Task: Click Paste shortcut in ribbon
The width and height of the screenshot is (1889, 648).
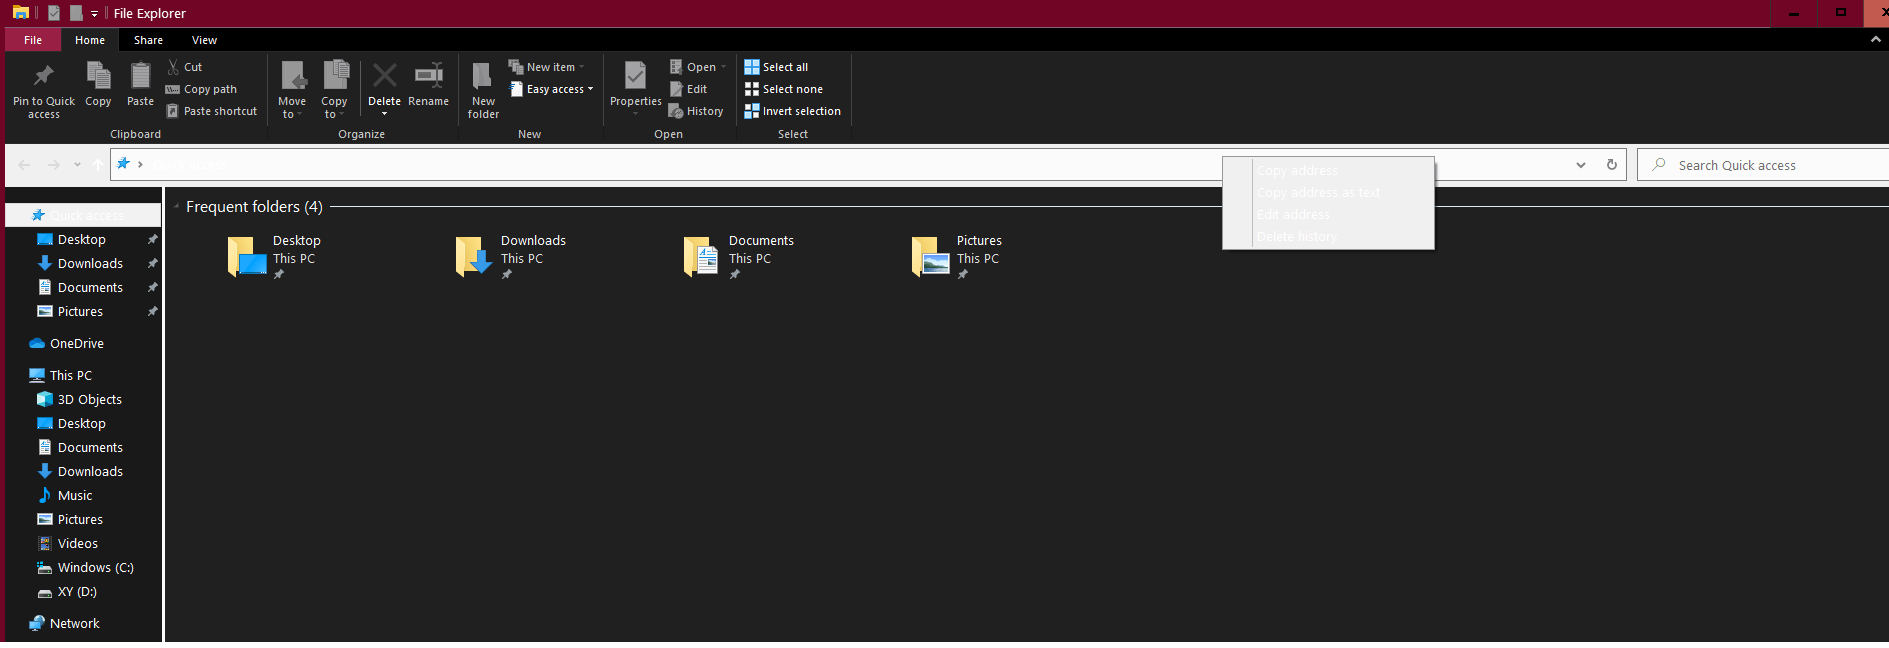Action: (x=211, y=111)
